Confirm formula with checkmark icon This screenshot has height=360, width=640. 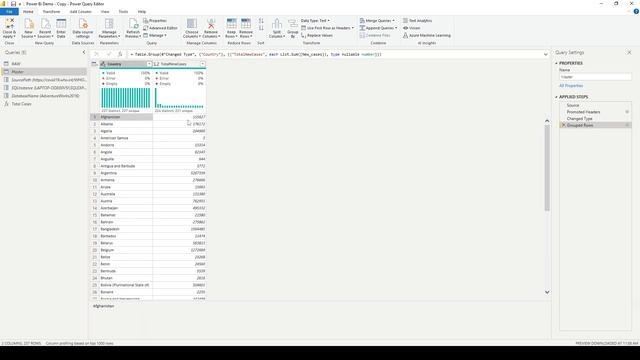[x=109, y=54]
